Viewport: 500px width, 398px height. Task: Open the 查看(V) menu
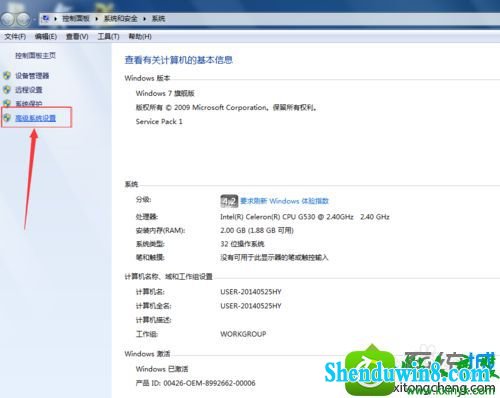(x=77, y=36)
